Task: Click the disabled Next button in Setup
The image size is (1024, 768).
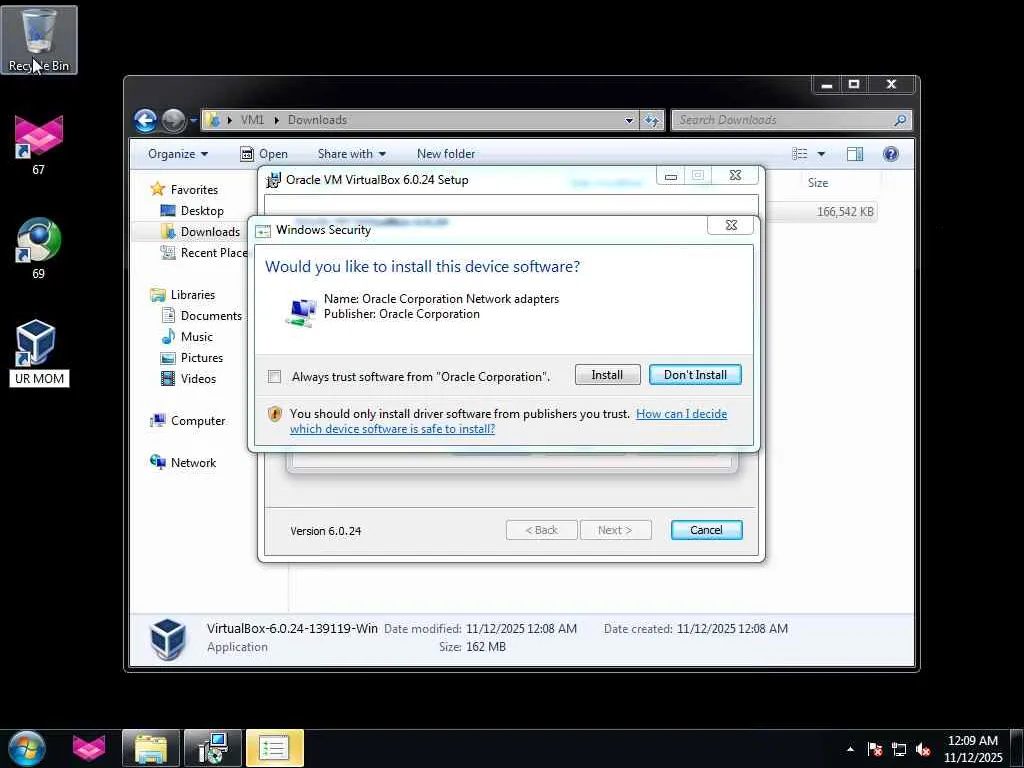Action: click(x=615, y=530)
